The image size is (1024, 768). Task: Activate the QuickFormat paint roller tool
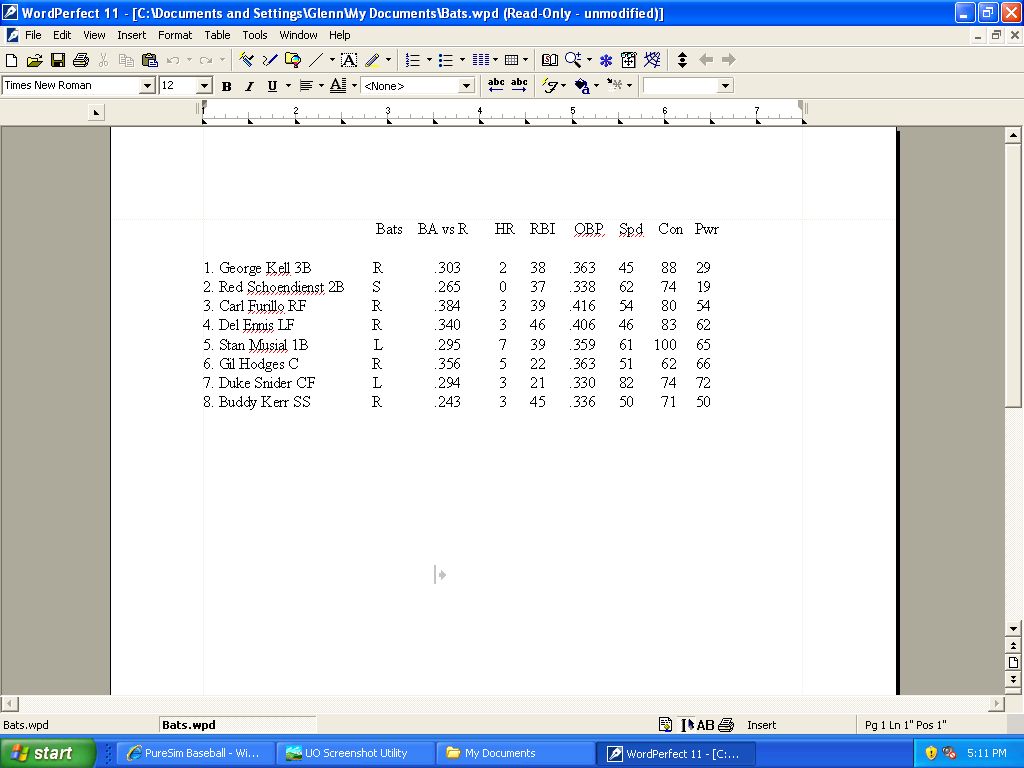pyautogui.click(x=246, y=60)
